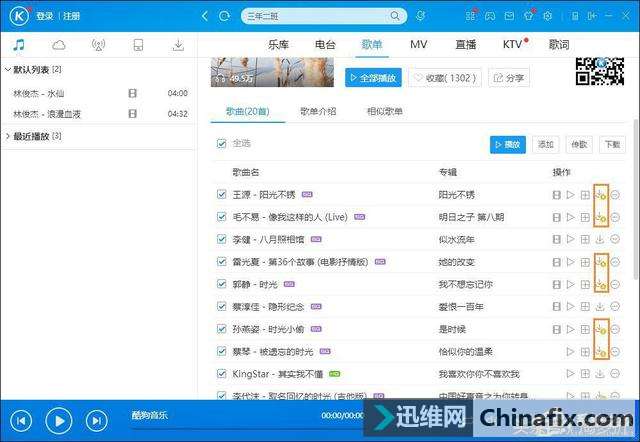This screenshot has height=442, width=640.
Task: Click the song list vertical scrollbar
Action: point(636,200)
